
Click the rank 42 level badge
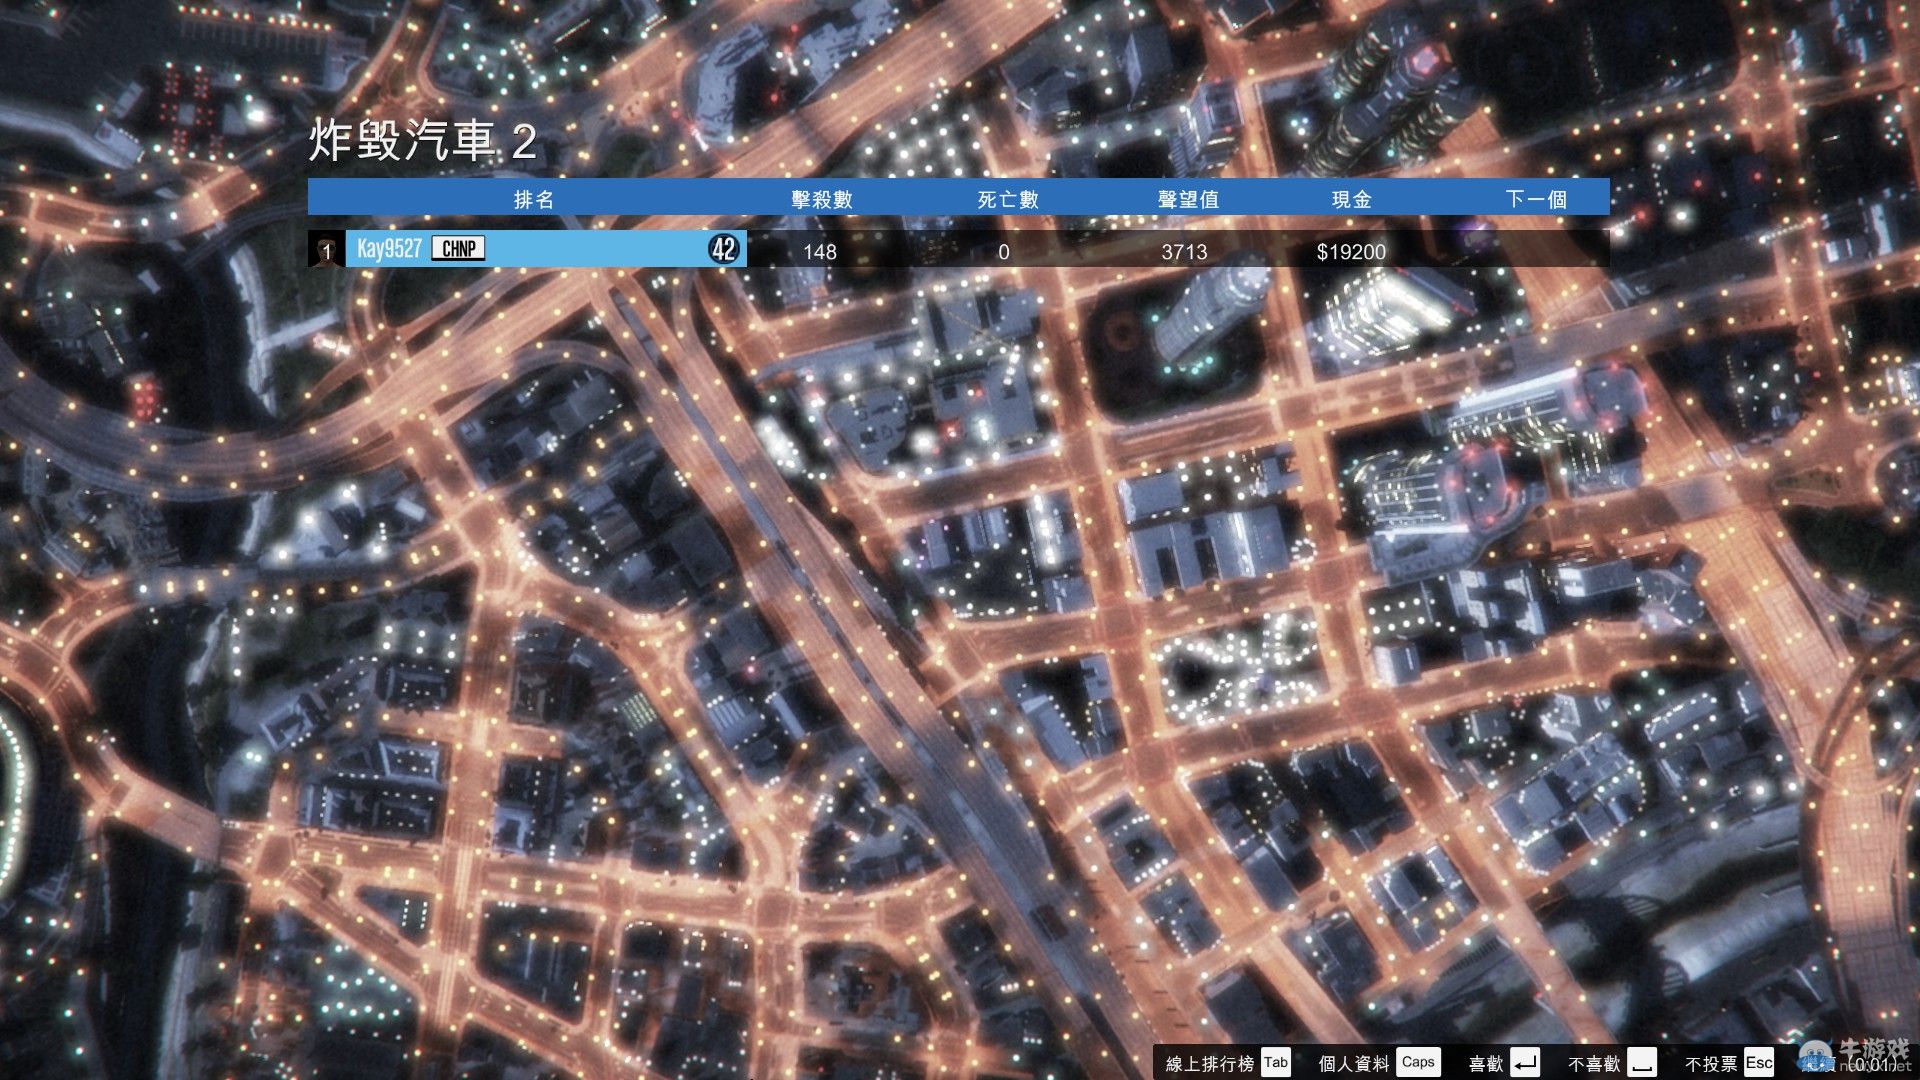(x=724, y=249)
